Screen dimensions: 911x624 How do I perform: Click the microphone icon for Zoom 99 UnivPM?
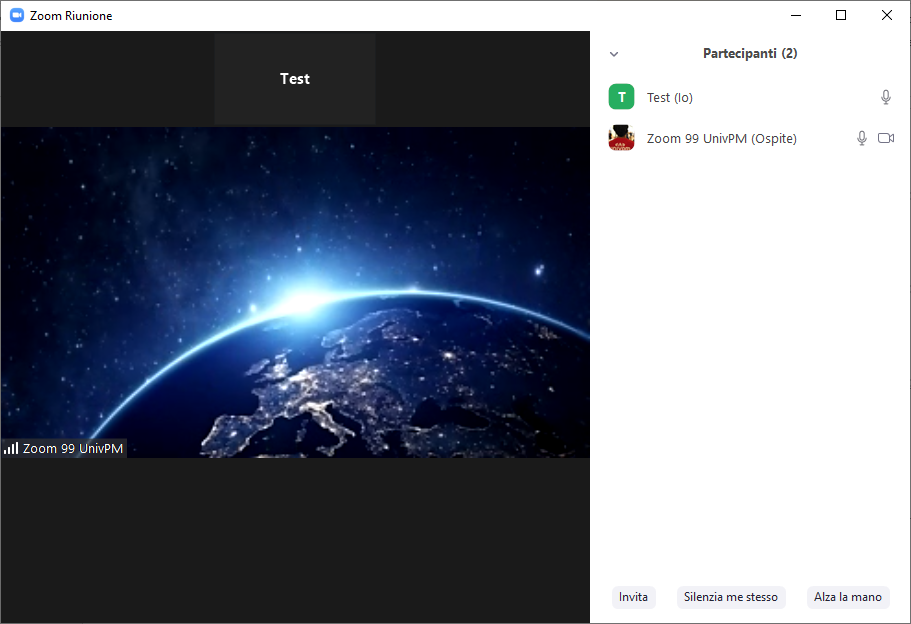coord(862,138)
